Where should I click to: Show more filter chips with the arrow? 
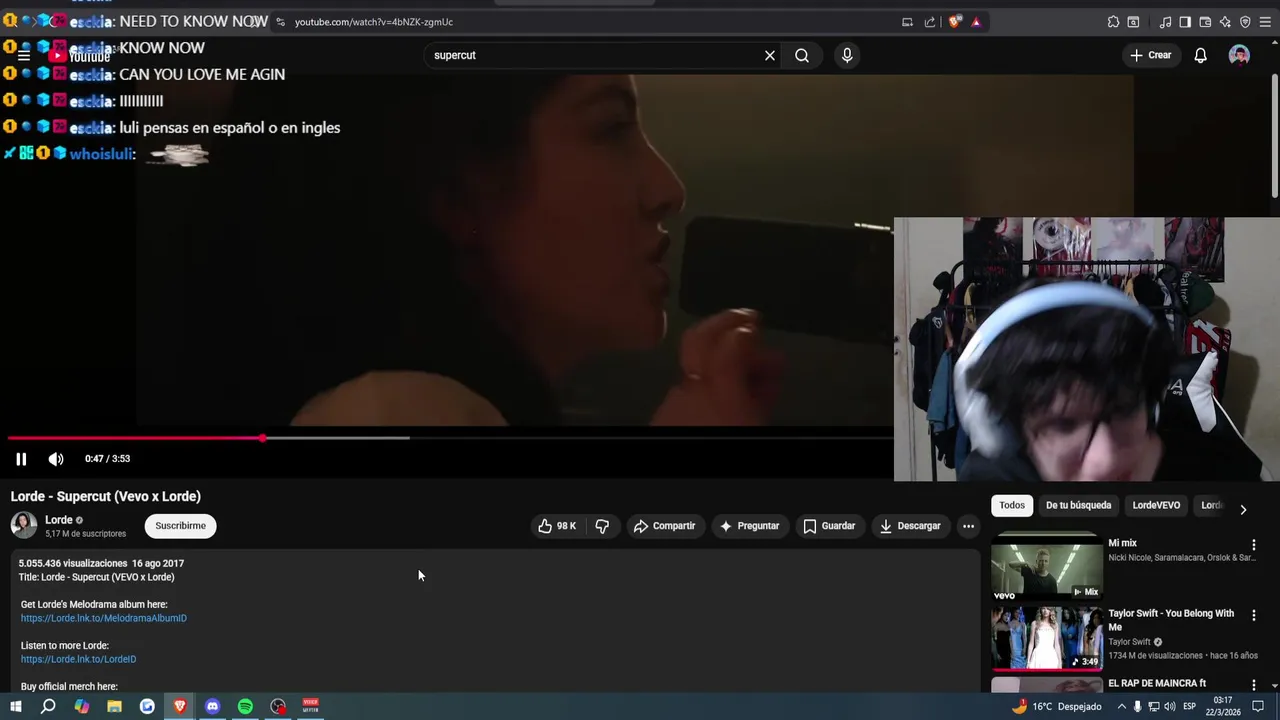(x=1243, y=509)
